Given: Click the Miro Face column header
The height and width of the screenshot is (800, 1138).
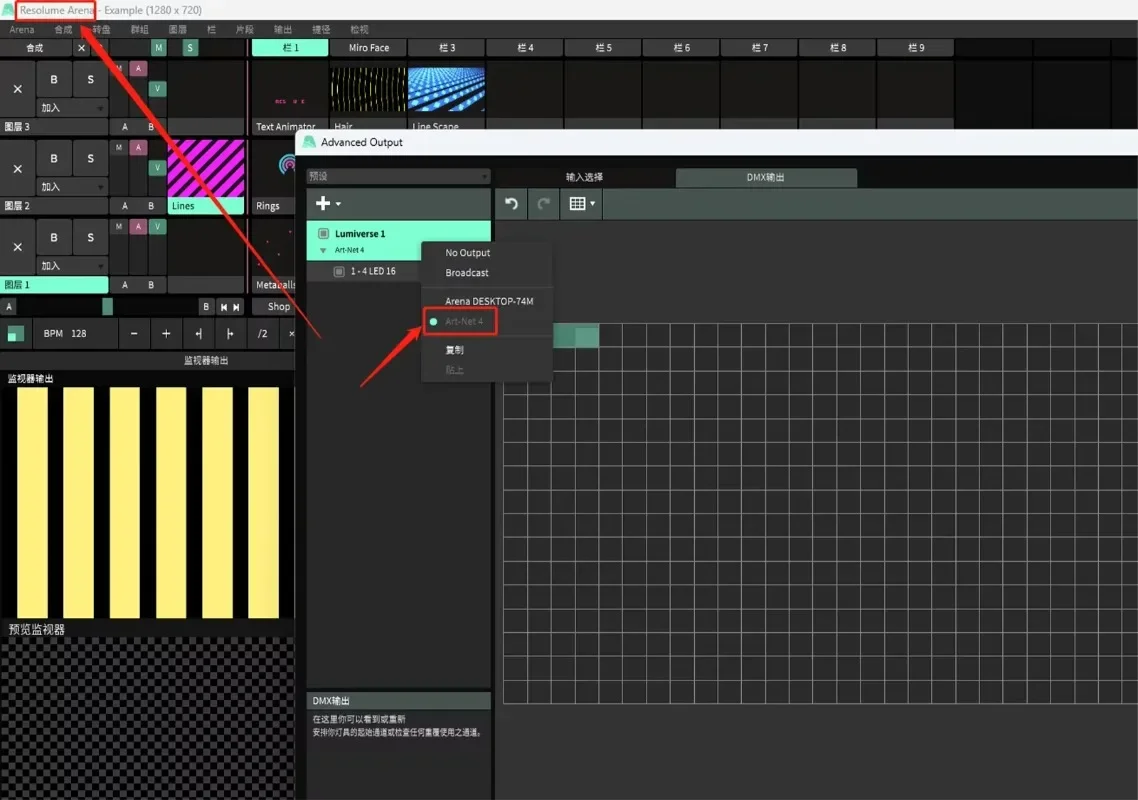Looking at the screenshot, I should 368,48.
